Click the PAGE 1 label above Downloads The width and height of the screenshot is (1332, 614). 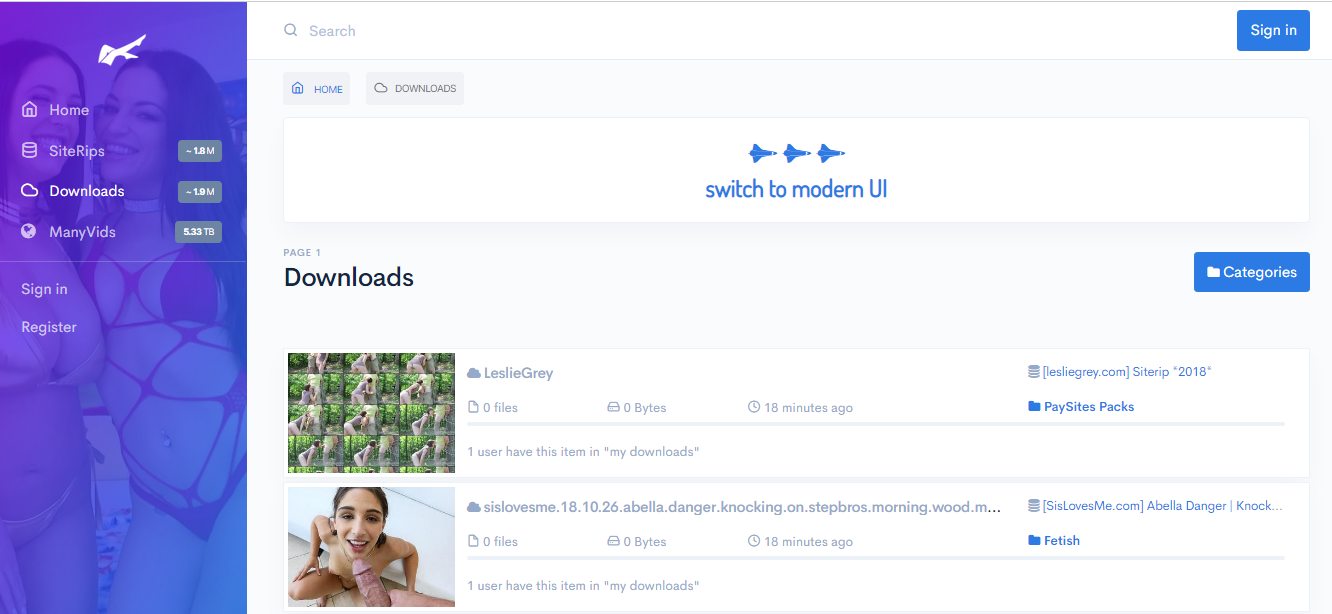[x=302, y=253]
